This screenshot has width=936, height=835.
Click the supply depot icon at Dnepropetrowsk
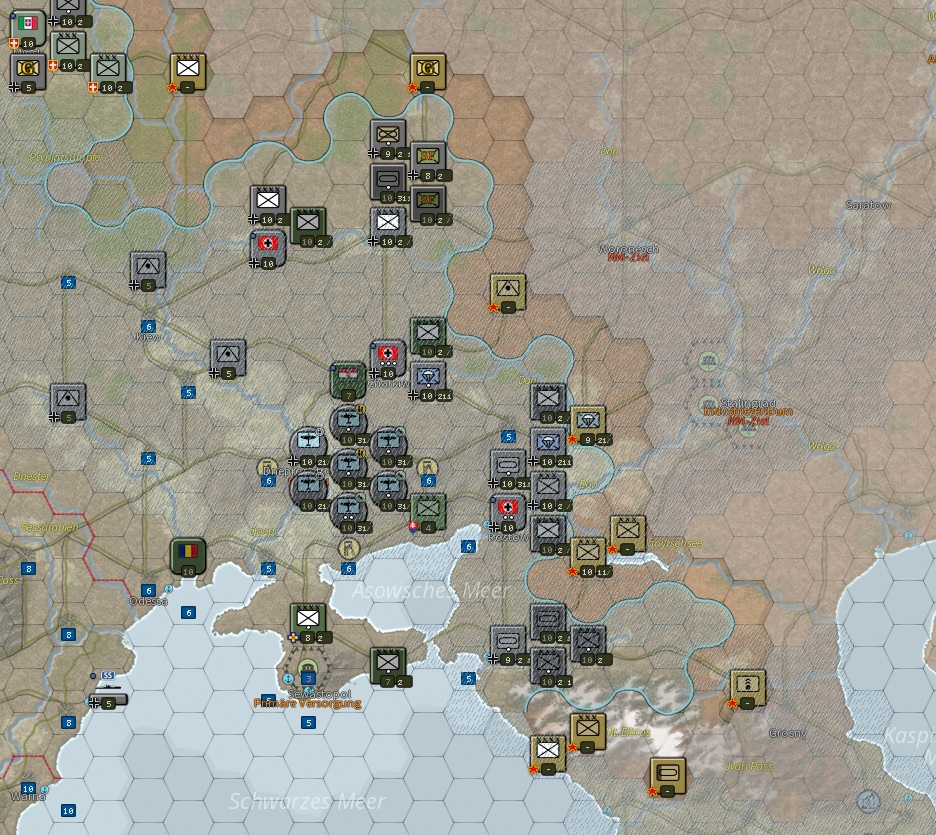[x=267, y=467]
